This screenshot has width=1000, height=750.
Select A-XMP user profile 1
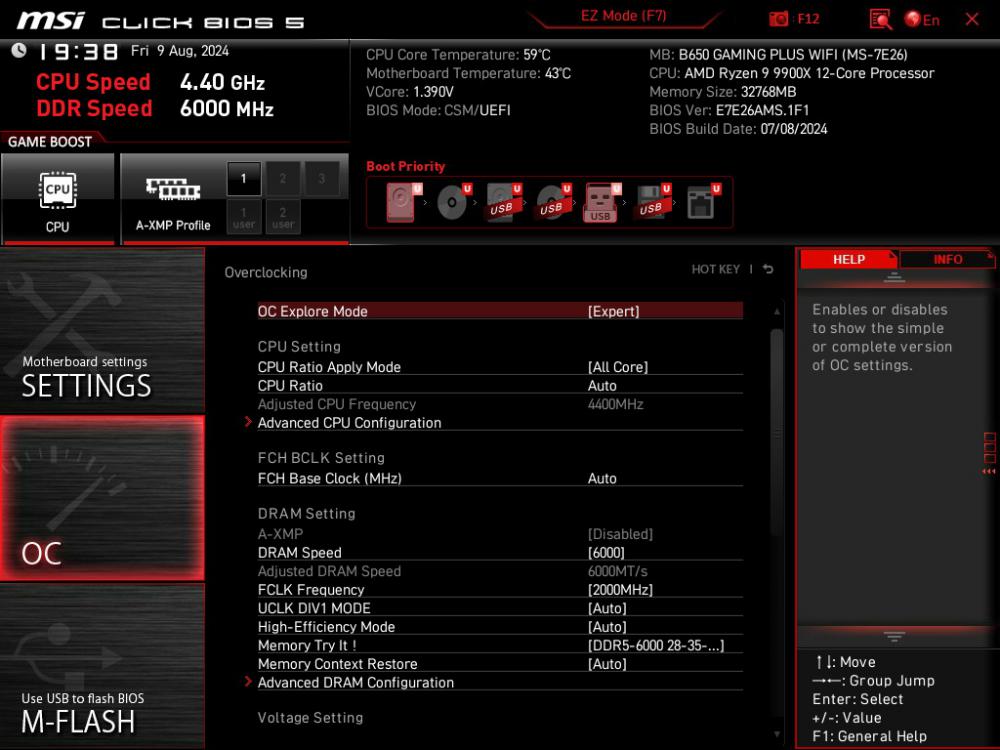pyautogui.click(x=244, y=217)
